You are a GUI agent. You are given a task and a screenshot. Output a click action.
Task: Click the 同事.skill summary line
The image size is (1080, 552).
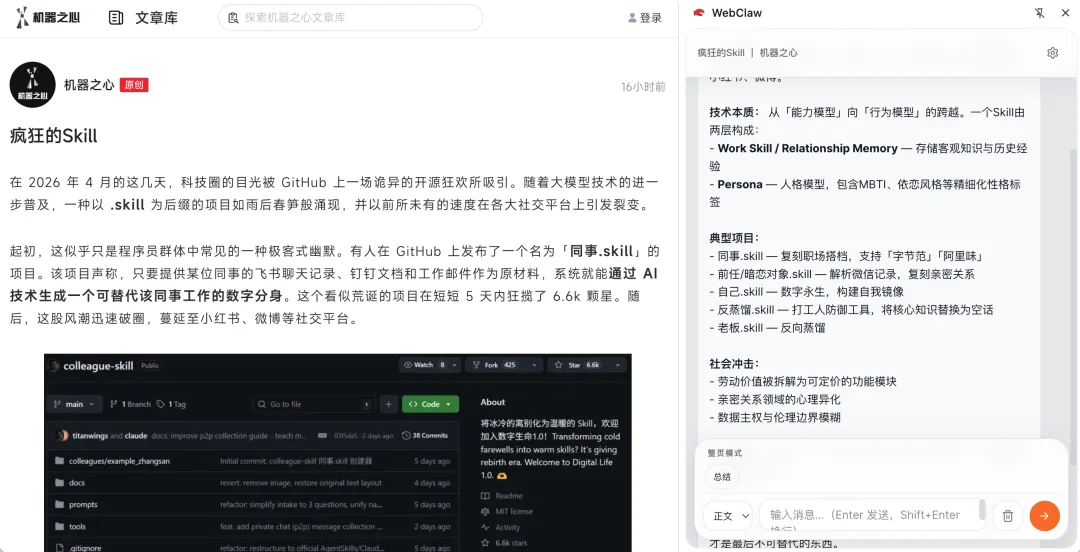[x=847, y=256]
